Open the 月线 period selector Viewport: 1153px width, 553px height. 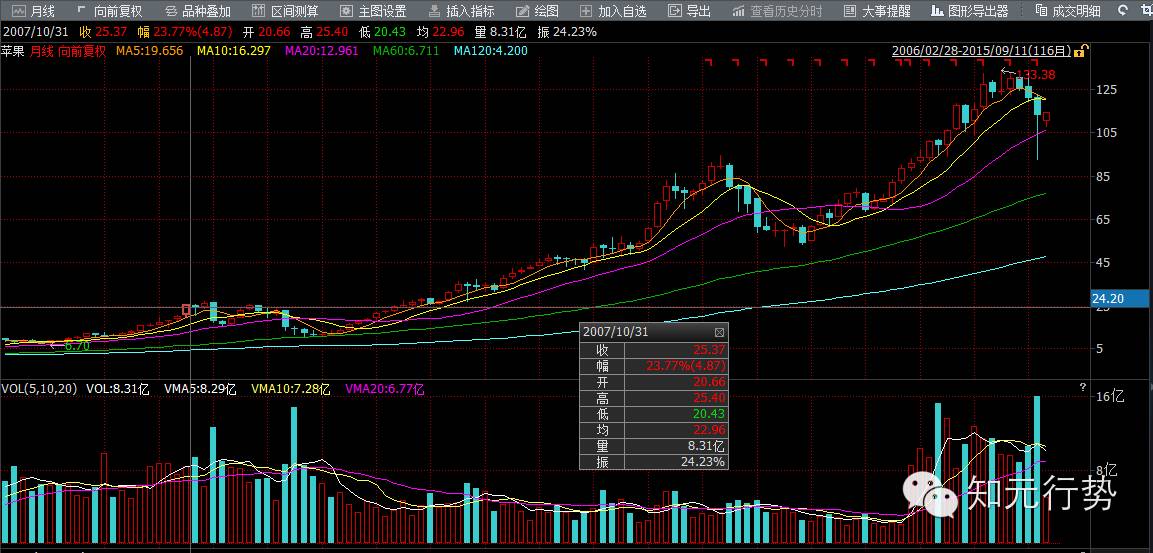point(35,11)
